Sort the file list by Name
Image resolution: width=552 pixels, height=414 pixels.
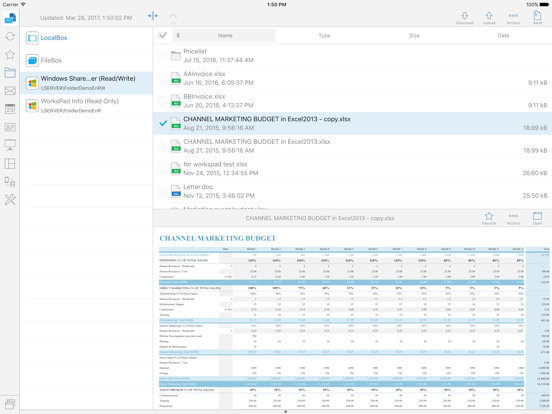point(224,36)
